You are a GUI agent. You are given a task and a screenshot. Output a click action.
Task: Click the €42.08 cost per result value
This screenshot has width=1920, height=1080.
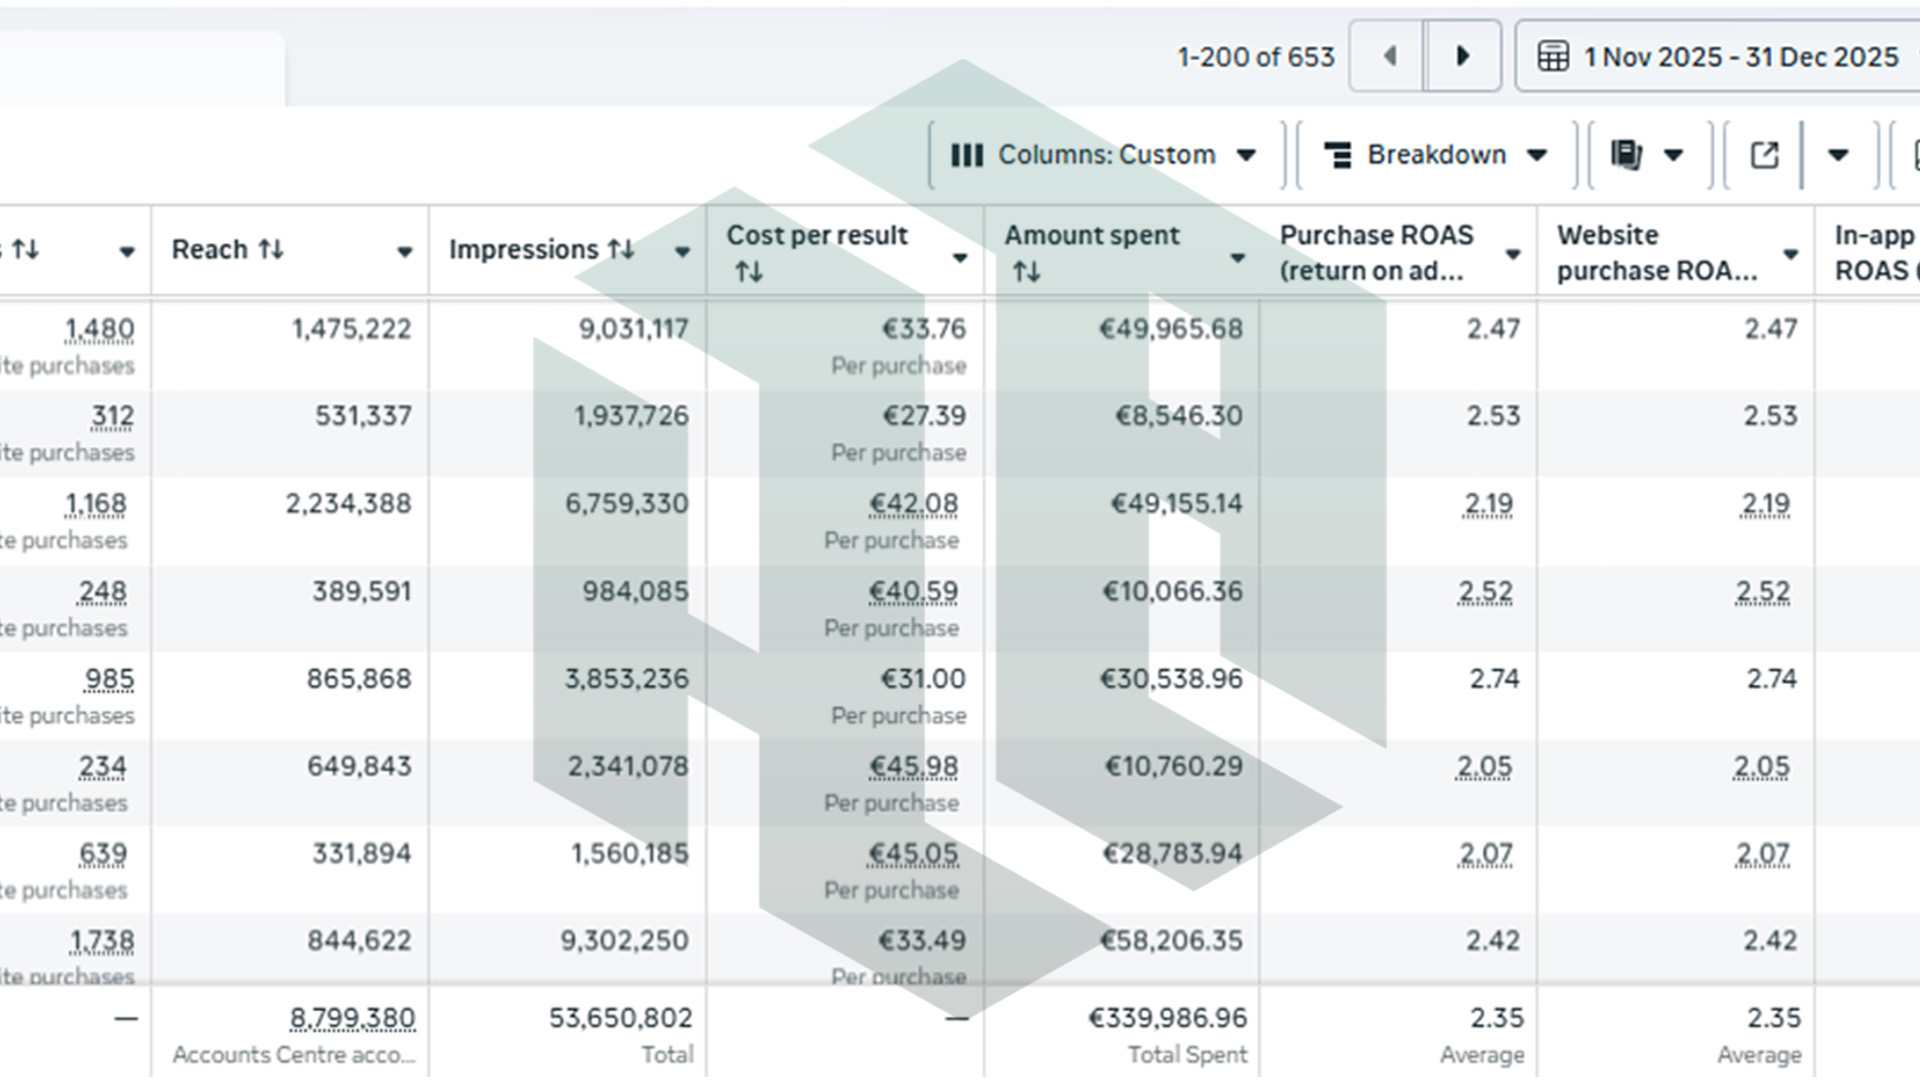(913, 504)
